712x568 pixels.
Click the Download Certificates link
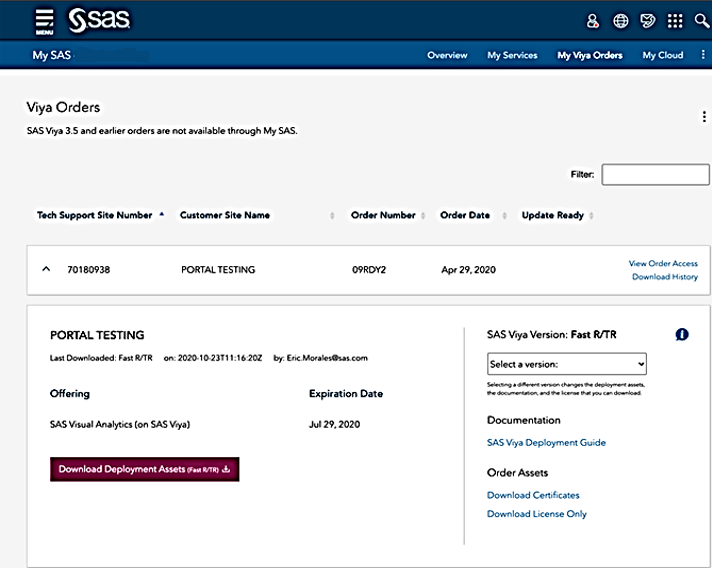[533, 495]
